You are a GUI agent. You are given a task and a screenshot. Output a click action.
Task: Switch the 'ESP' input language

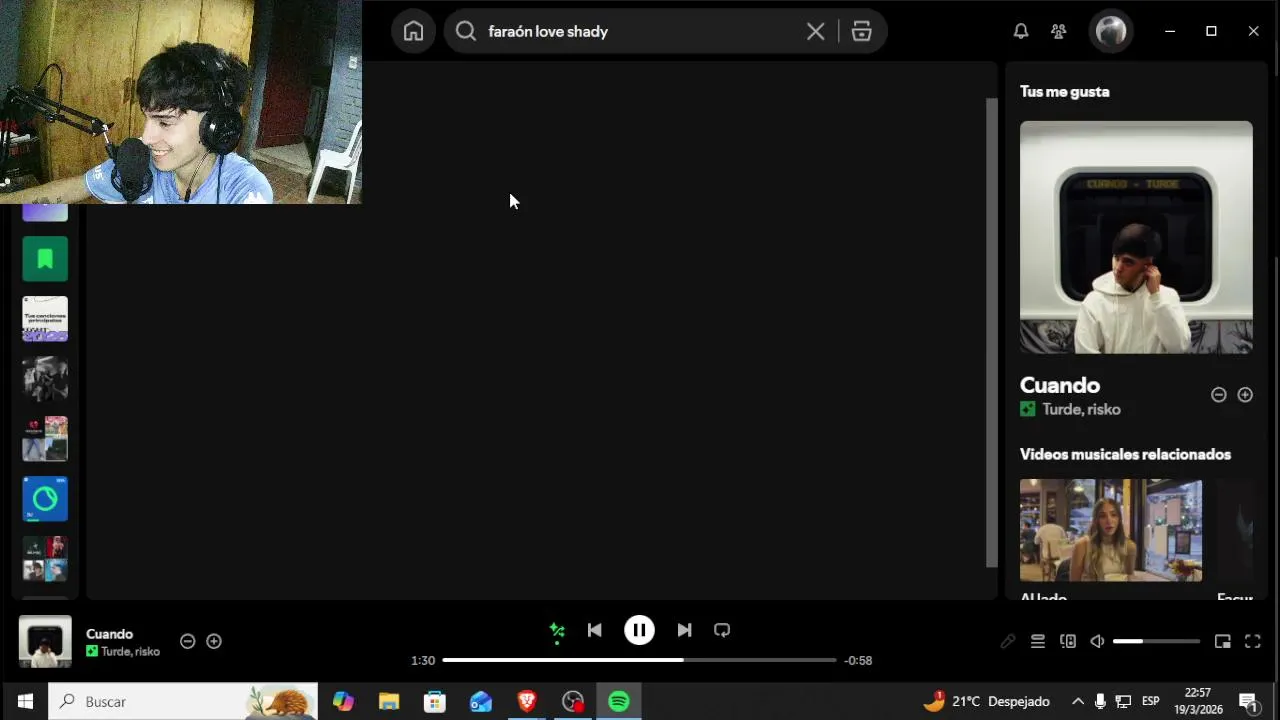point(1151,701)
